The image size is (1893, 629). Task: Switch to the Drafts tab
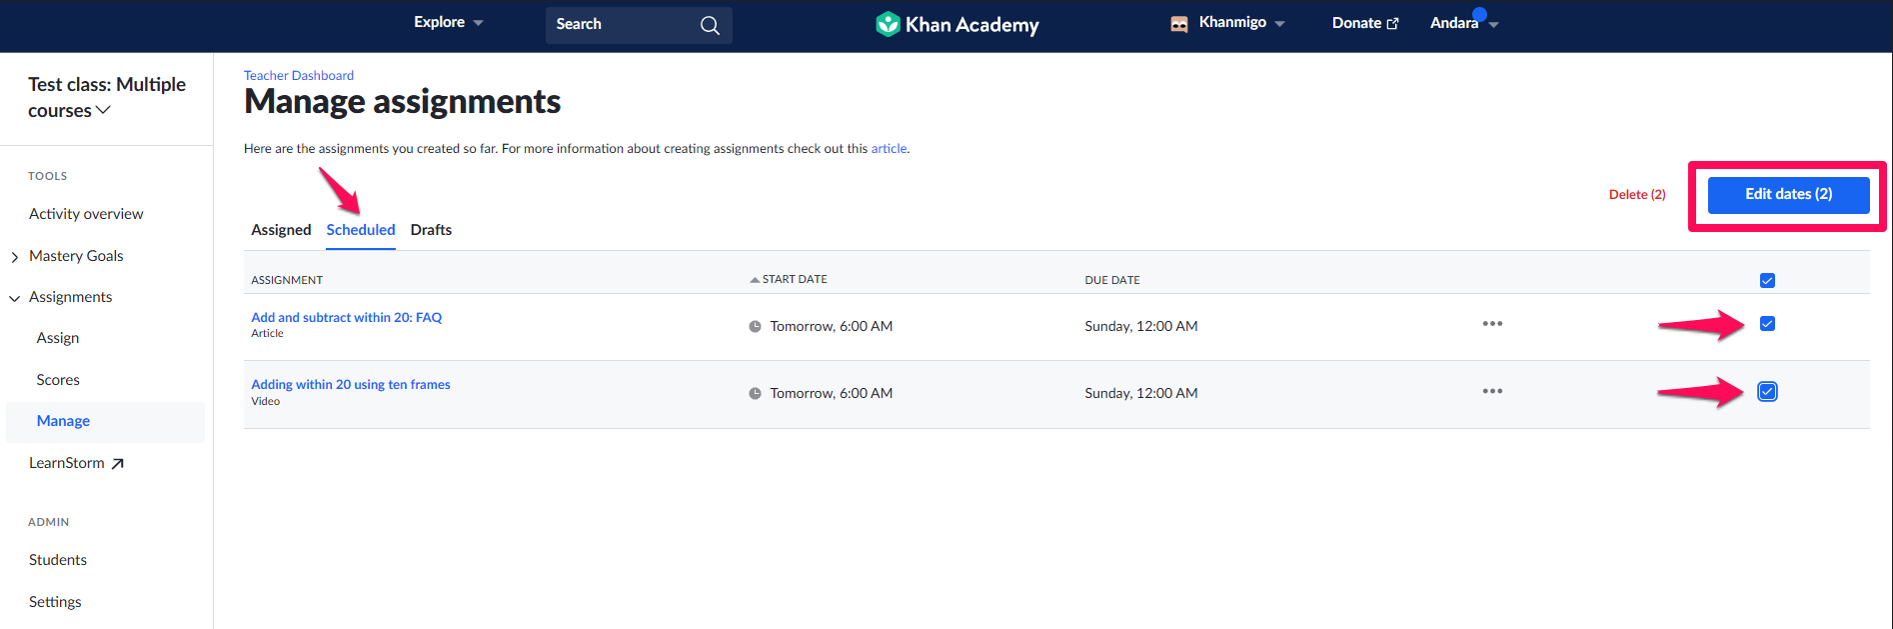[x=431, y=230]
